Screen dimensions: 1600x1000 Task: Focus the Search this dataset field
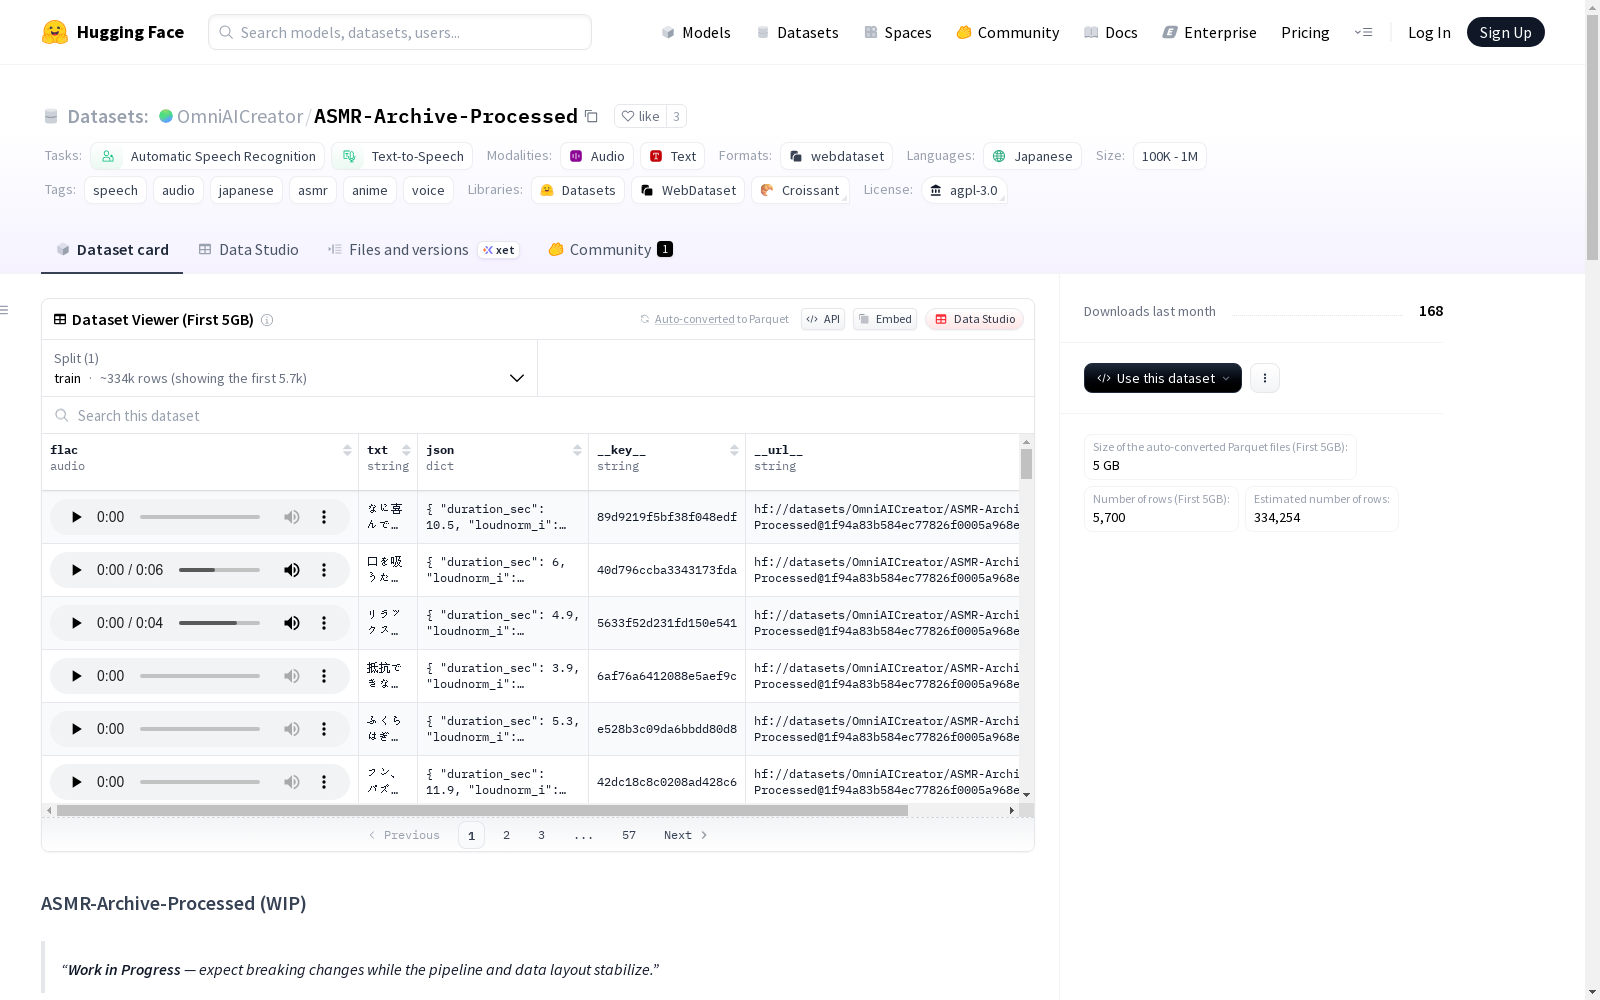tap(538, 415)
